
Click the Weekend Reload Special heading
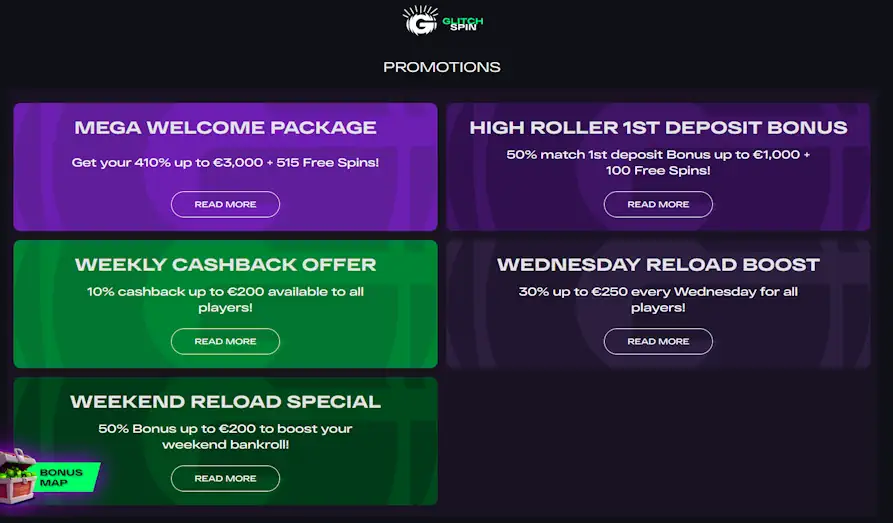(x=226, y=402)
